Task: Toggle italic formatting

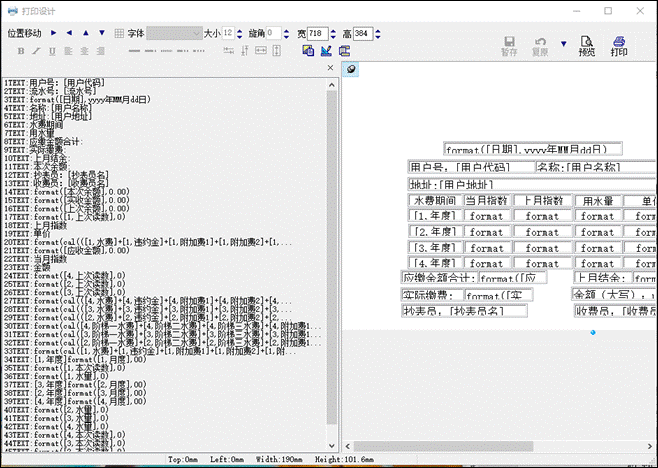Action: coord(37,51)
